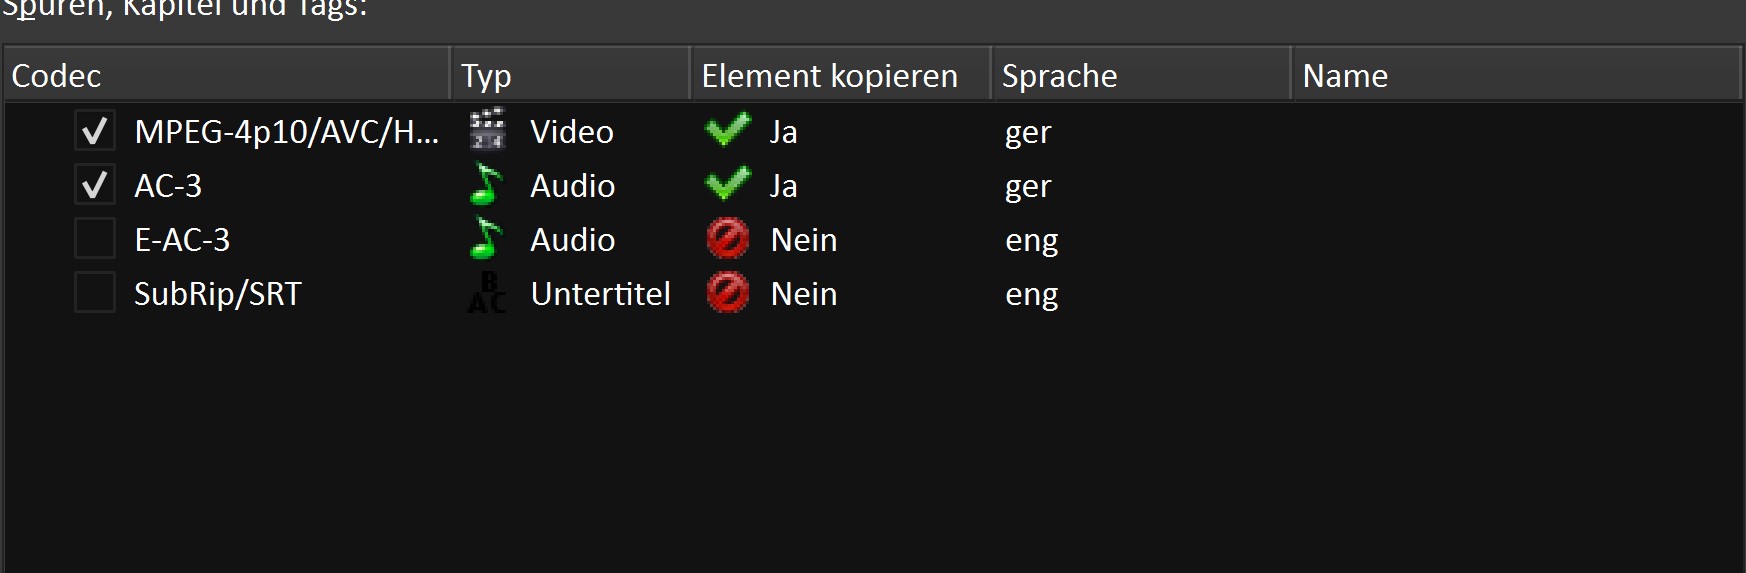This screenshot has height=573, width=1746.
Task: Sort tracks by the Sprache column header
Action: tap(1140, 76)
